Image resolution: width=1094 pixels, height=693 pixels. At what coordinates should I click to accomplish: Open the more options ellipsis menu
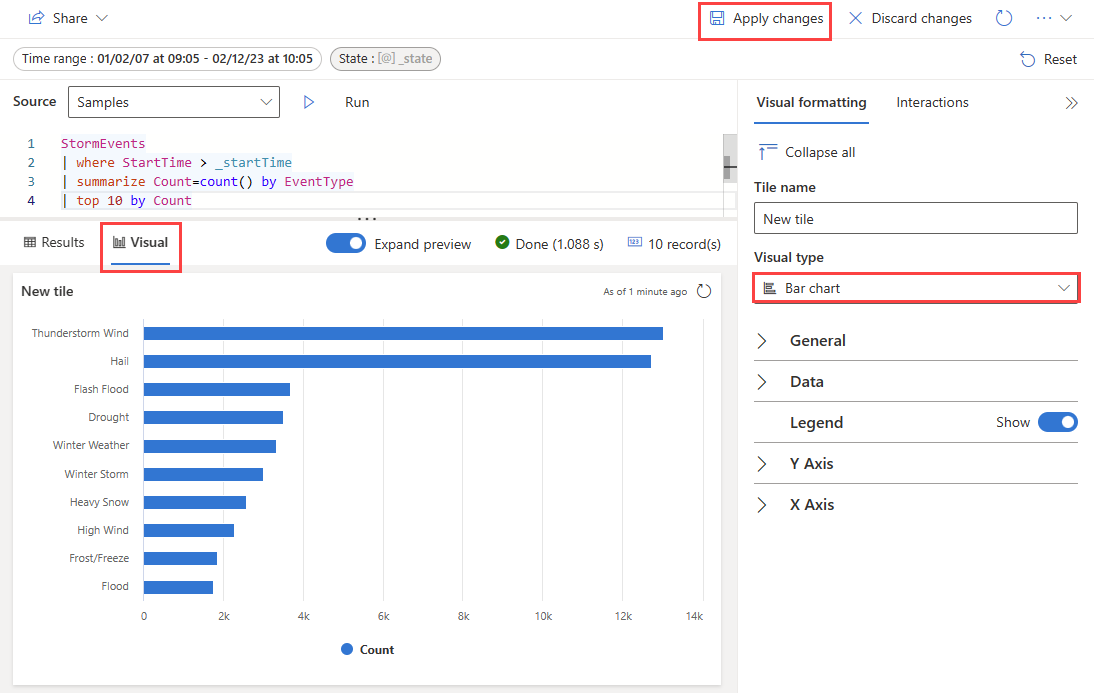[1044, 18]
